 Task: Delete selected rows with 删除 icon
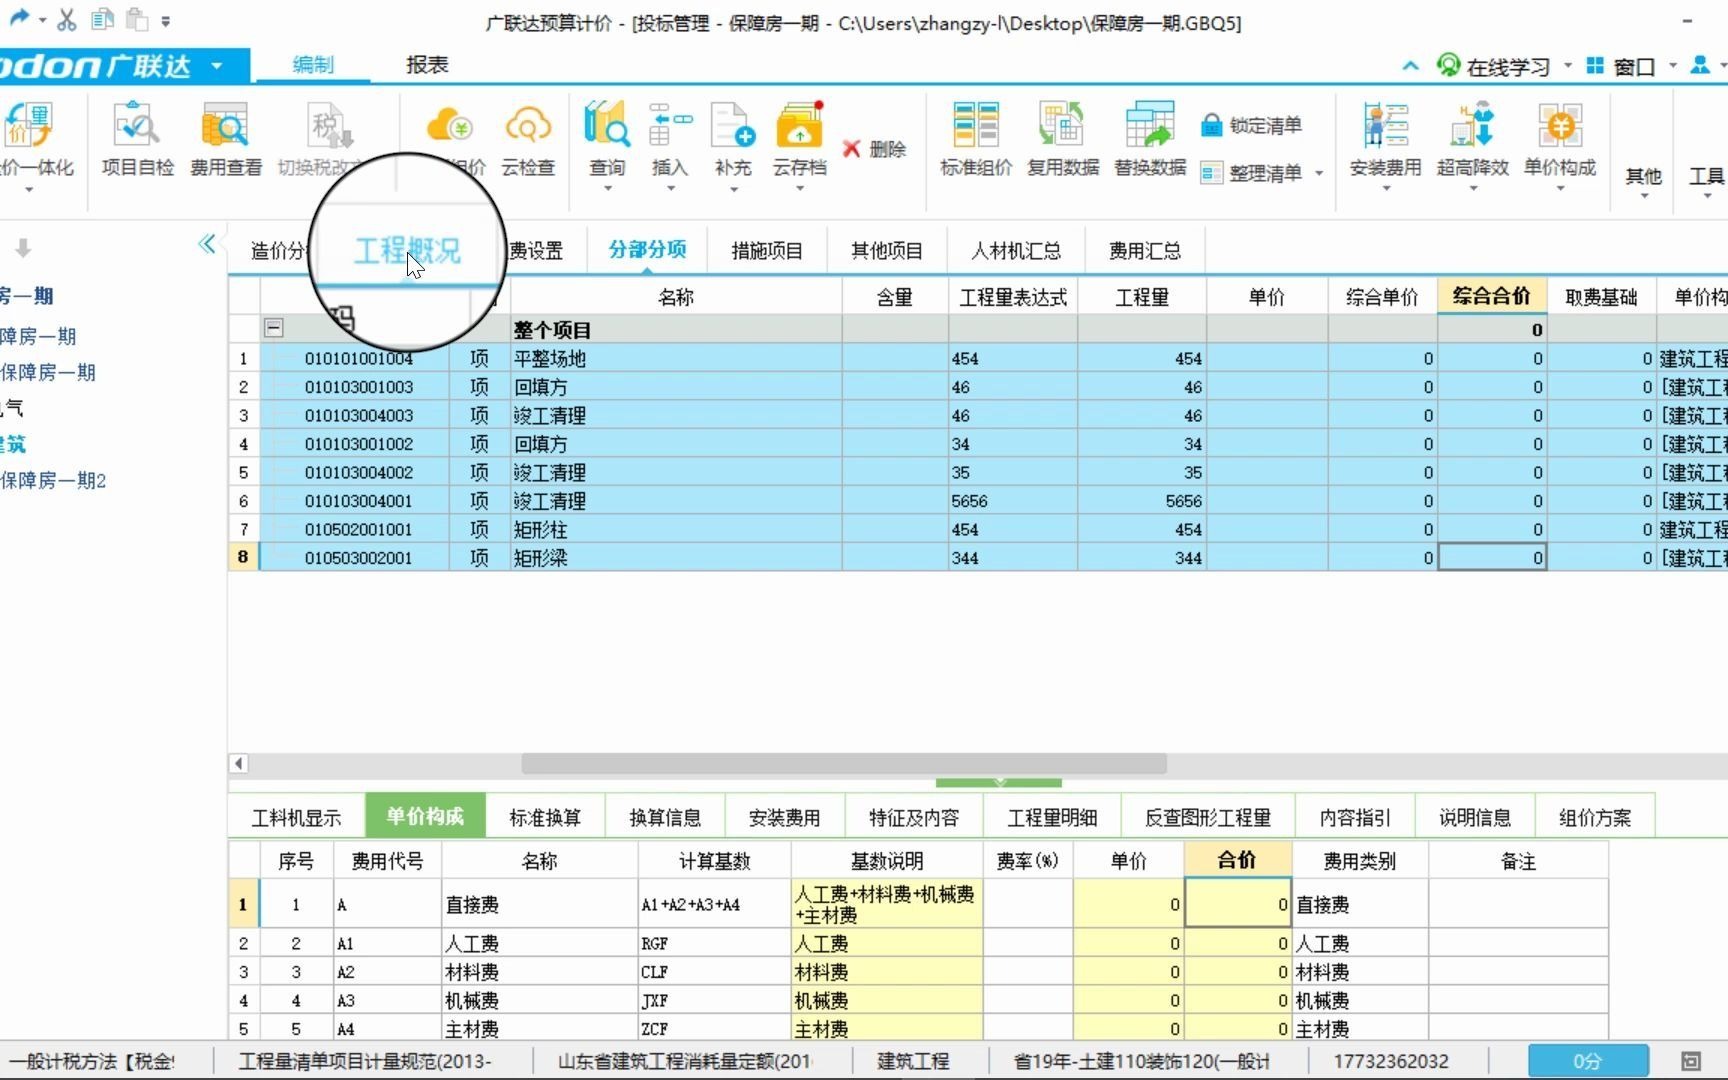click(x=875, y=148)
